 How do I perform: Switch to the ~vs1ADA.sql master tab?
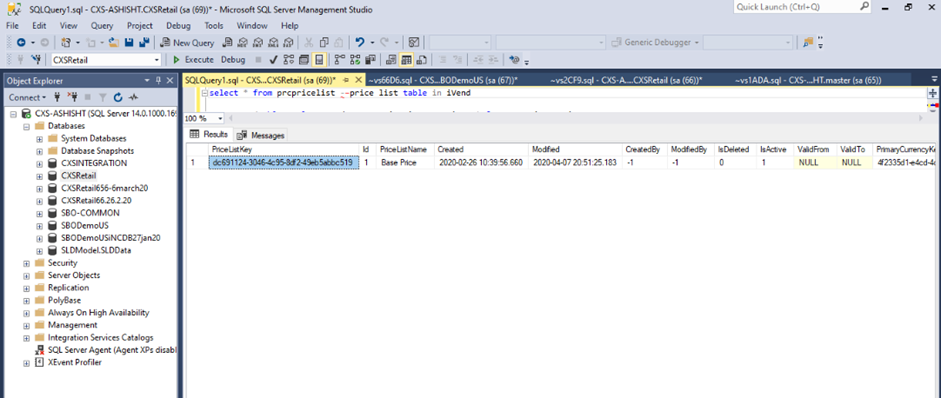(x=807, y=80)
